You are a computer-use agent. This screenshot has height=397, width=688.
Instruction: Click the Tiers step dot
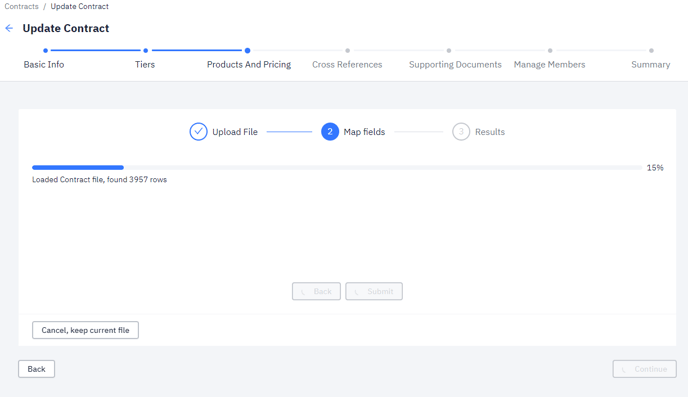coord(146,50)
